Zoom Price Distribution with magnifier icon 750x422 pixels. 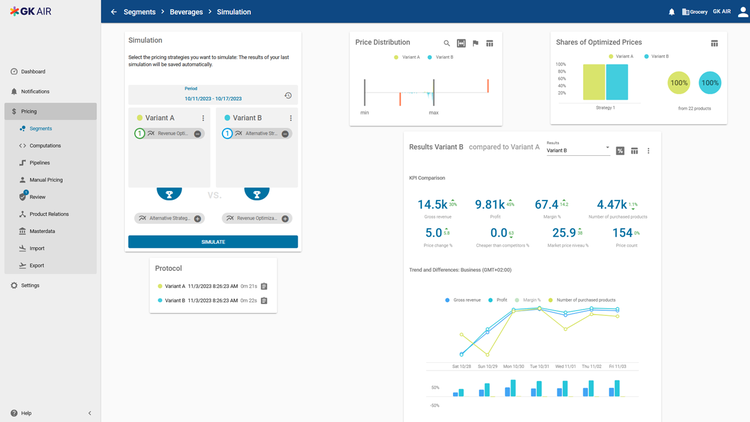447,44
